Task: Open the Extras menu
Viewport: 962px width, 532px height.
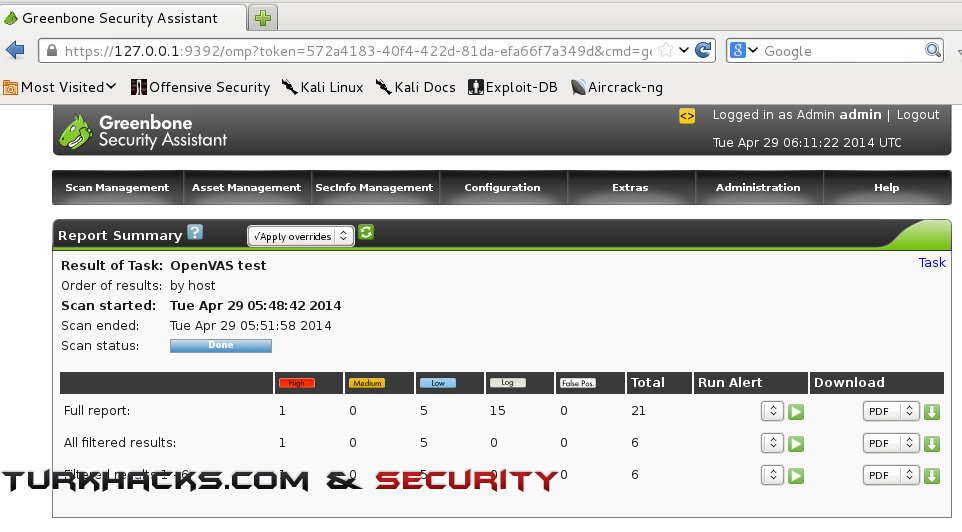Action: (x=630, y=188)
